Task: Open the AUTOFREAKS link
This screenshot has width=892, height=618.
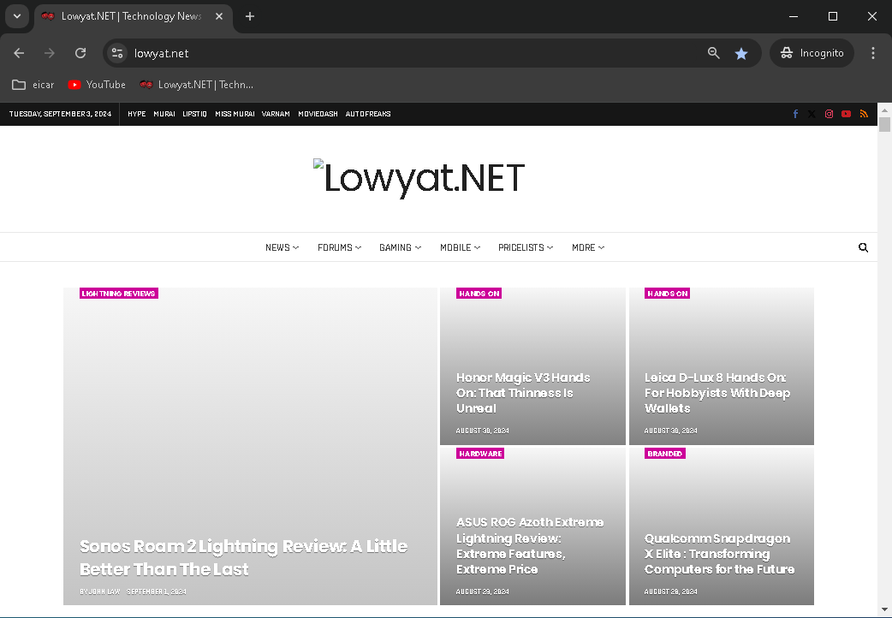Action: 368,114
